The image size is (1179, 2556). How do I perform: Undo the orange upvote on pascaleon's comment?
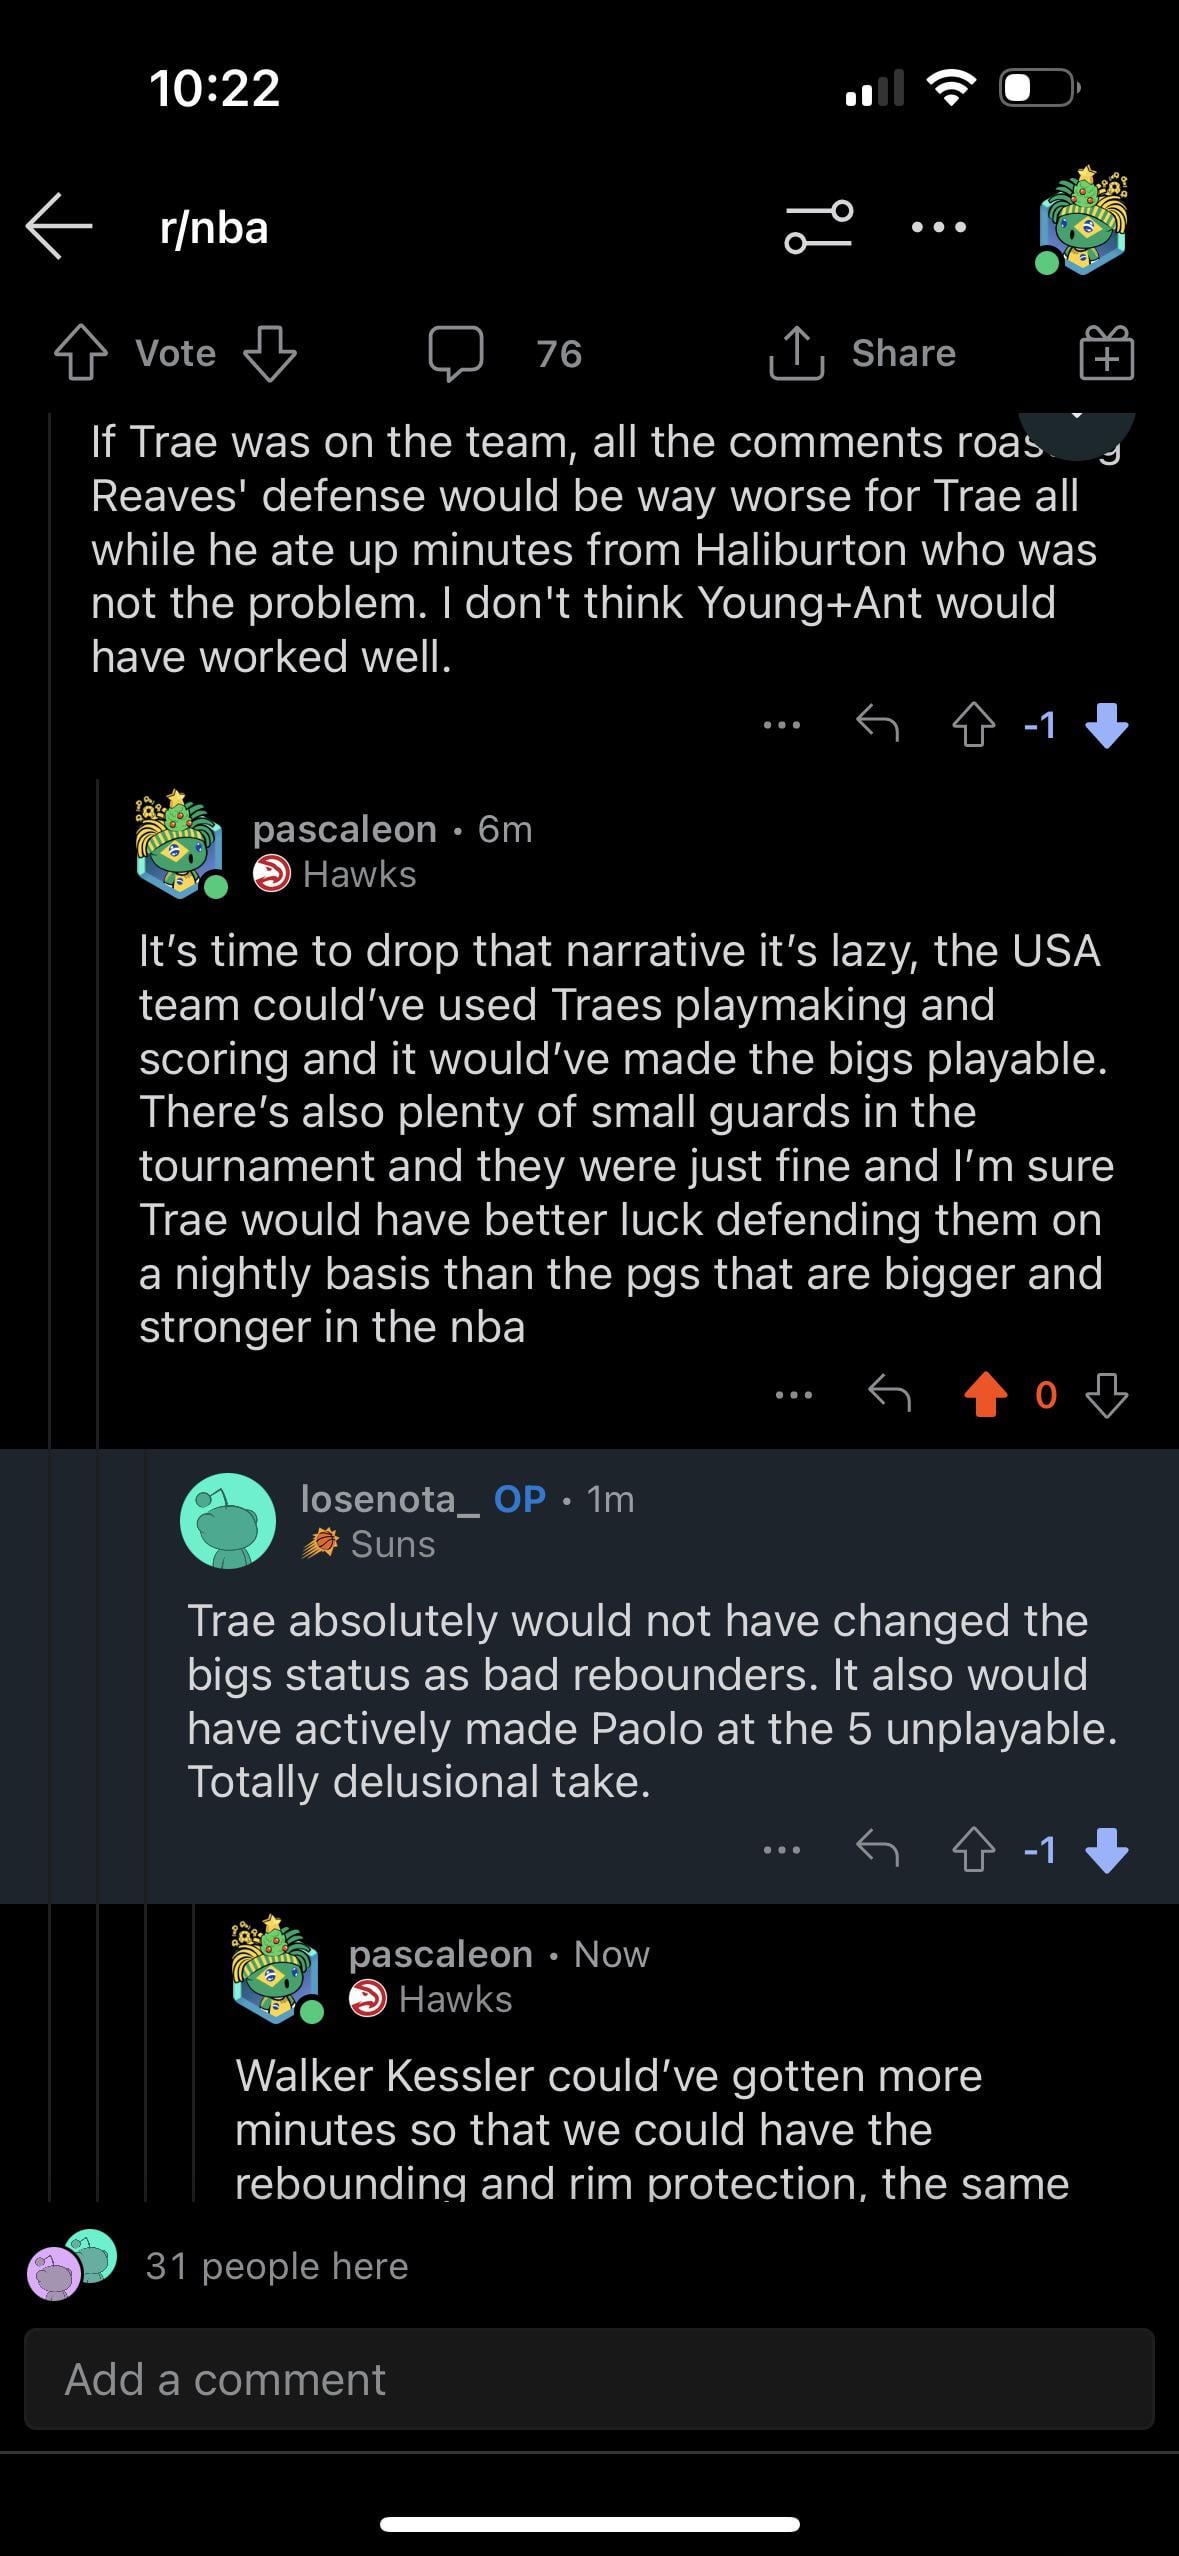pos(985,1394)
